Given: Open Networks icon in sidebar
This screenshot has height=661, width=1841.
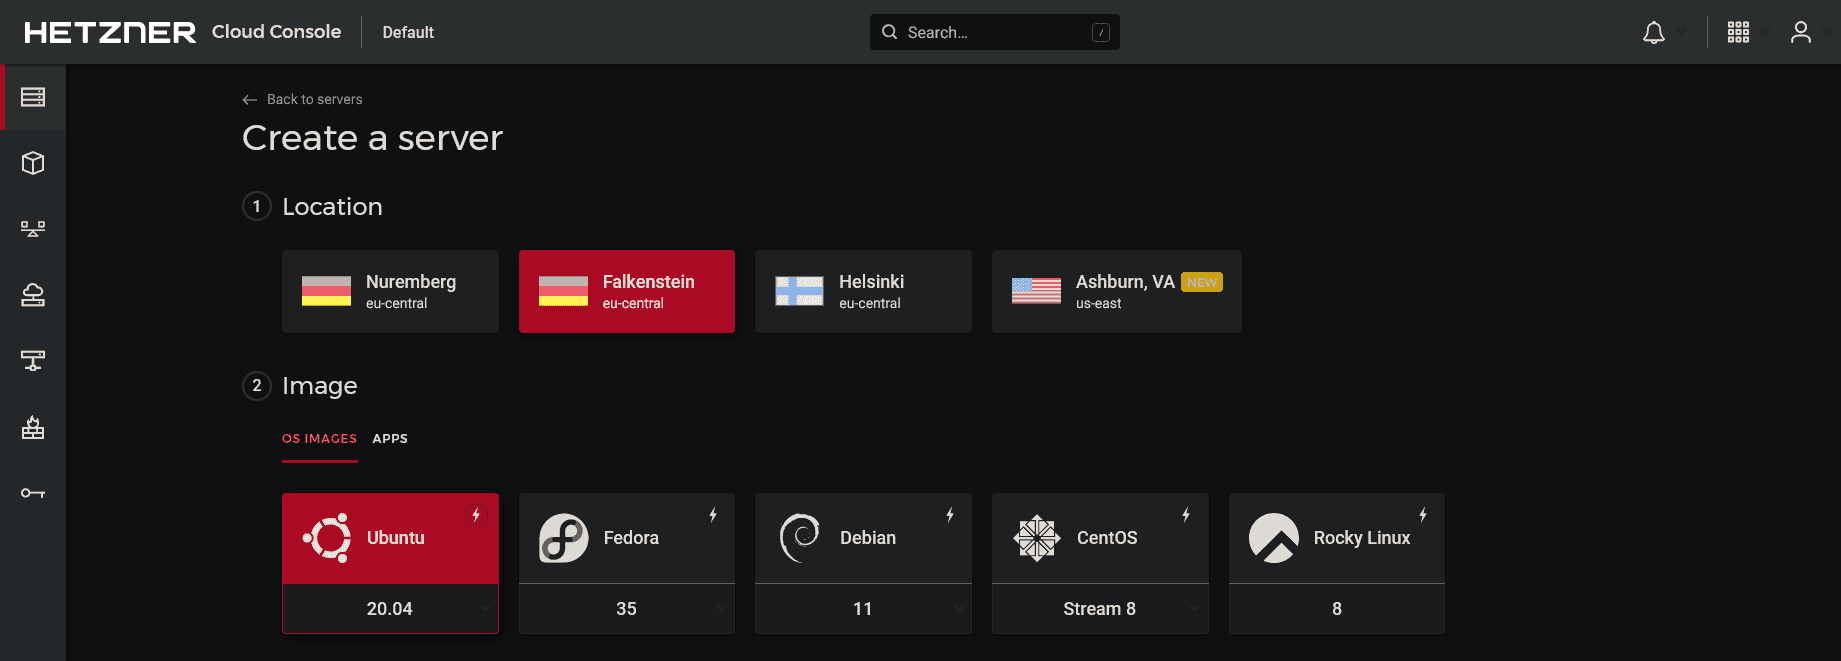Looking at the screenshot, I should click(33, 361).
